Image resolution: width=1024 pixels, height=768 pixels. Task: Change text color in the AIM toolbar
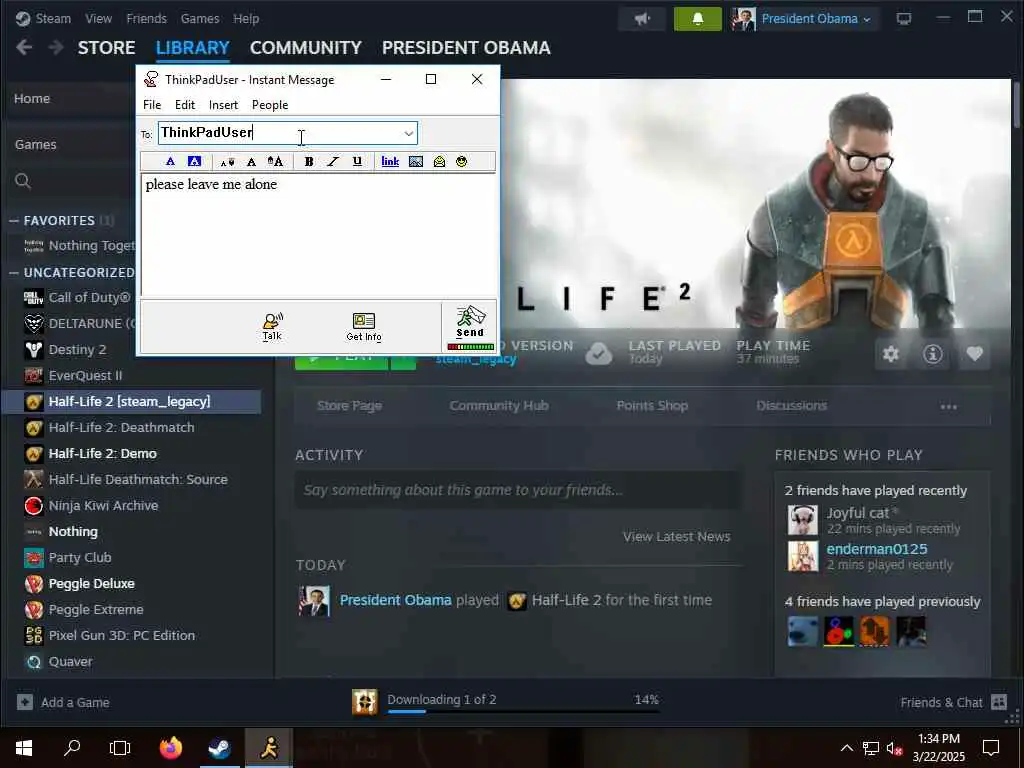coord(170,161)
